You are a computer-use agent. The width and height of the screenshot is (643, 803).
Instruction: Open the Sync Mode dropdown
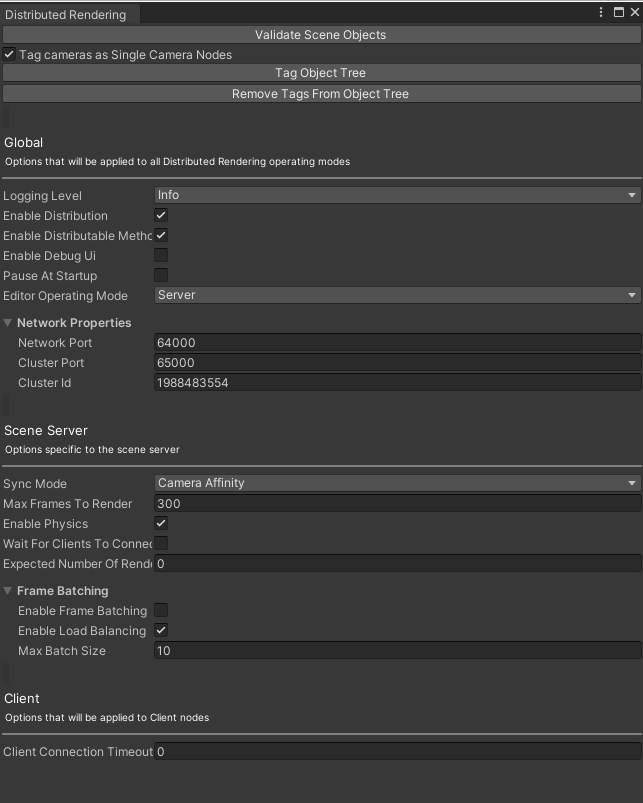[x=397, y=483]
